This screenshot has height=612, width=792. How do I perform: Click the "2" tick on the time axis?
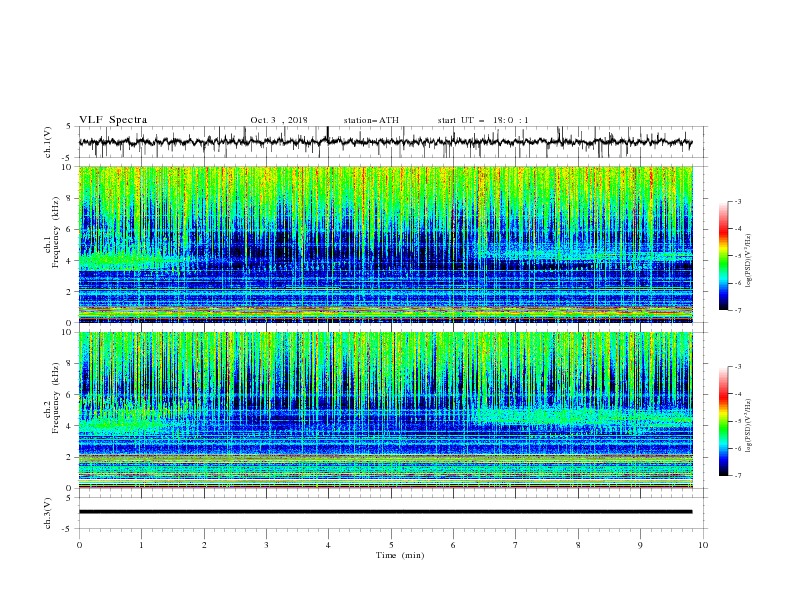204,545
